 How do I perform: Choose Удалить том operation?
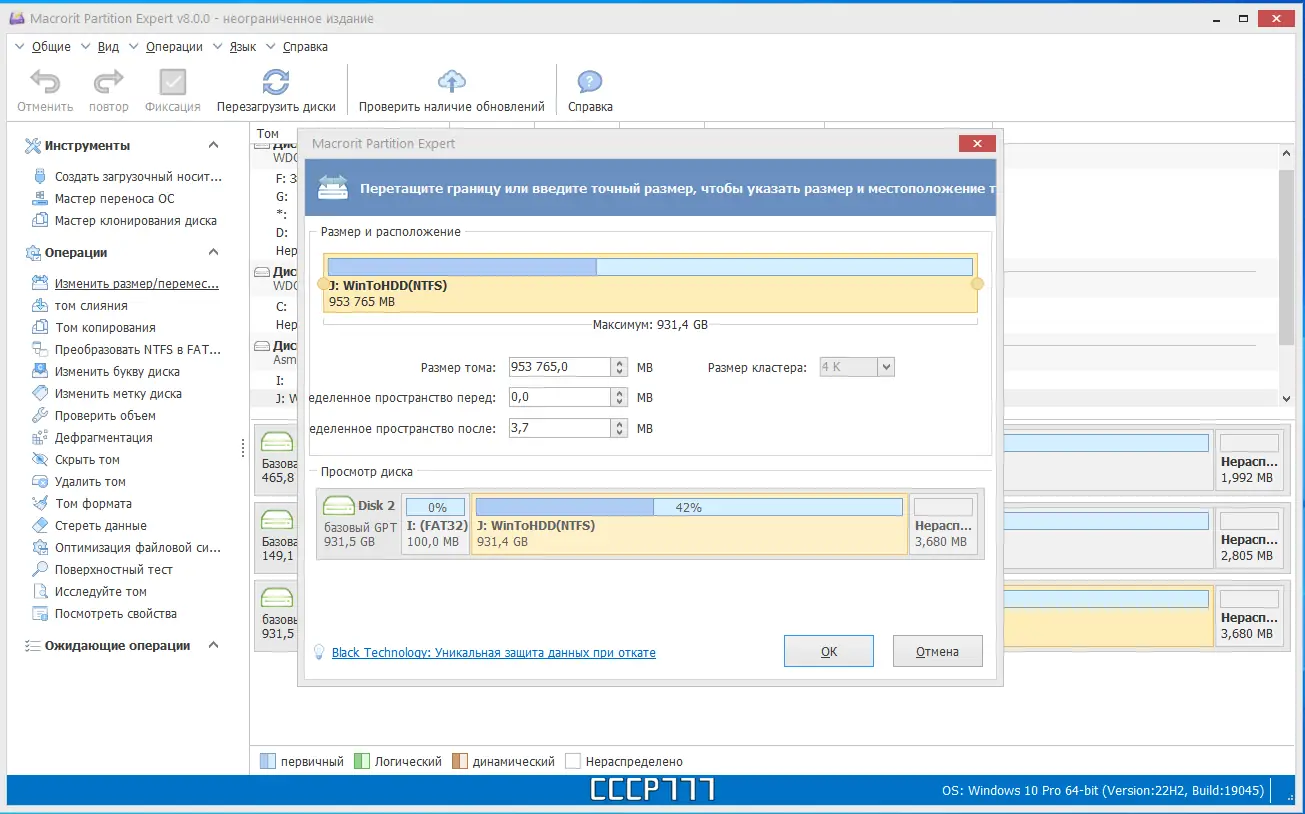pos(90,482)
